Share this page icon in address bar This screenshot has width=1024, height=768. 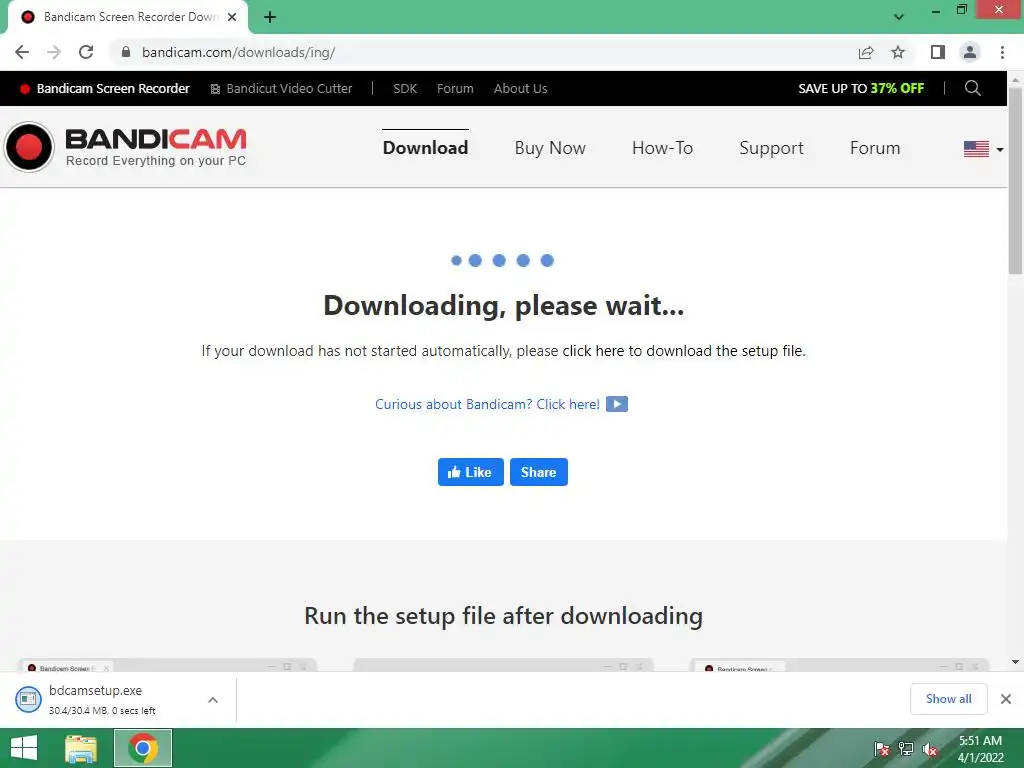[x=866, y=52]
